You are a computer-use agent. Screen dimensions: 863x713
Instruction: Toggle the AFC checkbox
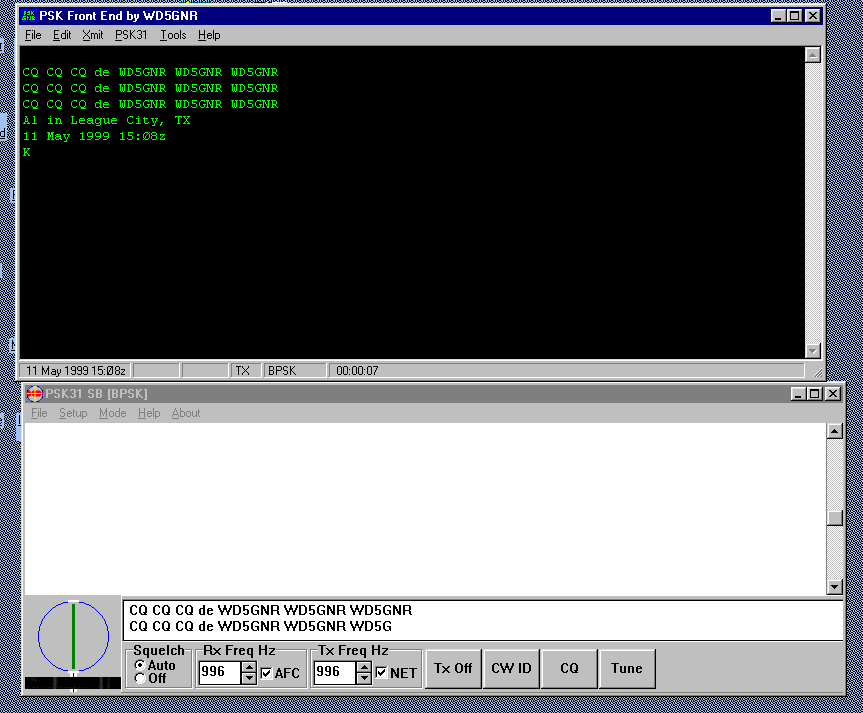[x=267, y=673]
